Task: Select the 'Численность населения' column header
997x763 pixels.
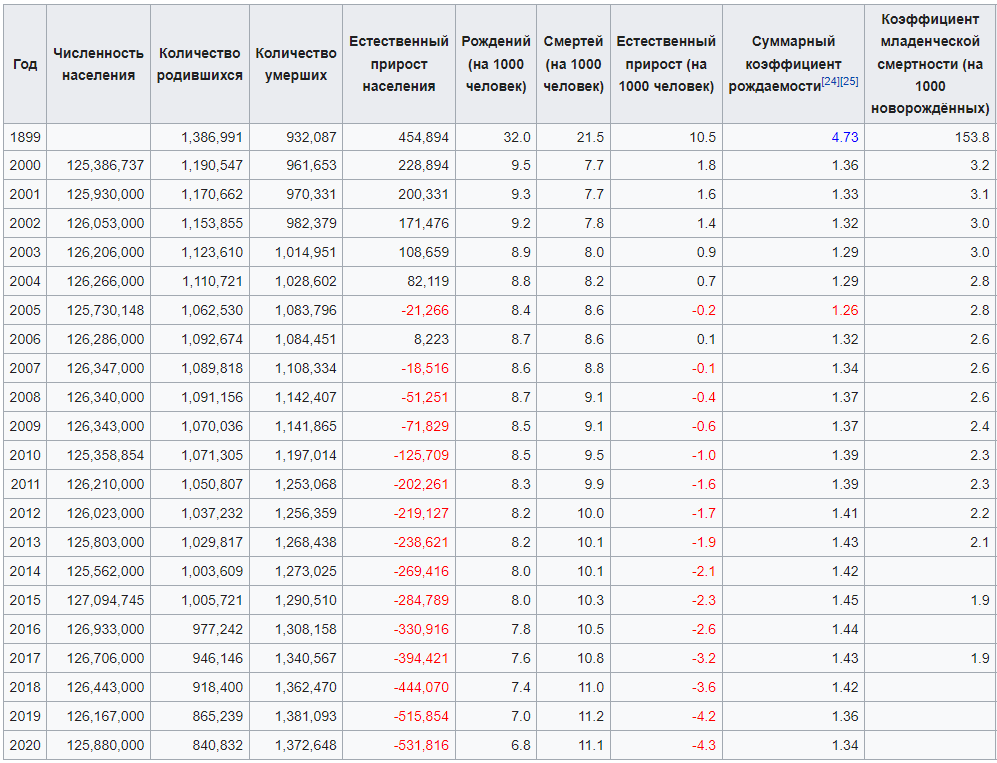Action: click(x=99, y=64)
